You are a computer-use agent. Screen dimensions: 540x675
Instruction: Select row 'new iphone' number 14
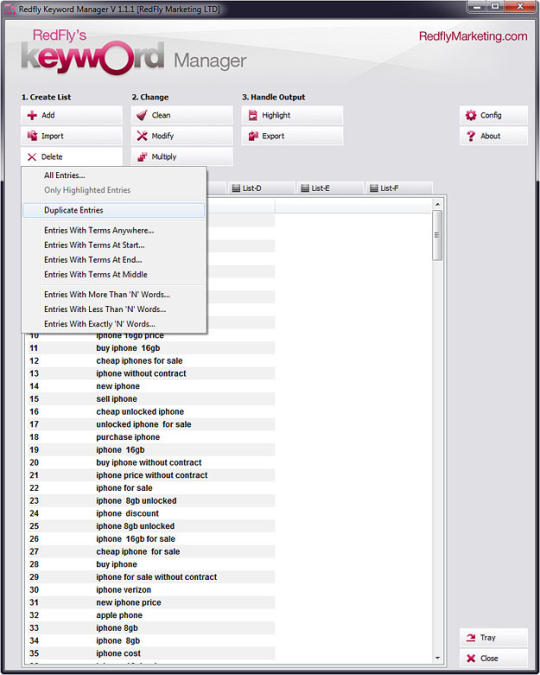pos(150,386)
